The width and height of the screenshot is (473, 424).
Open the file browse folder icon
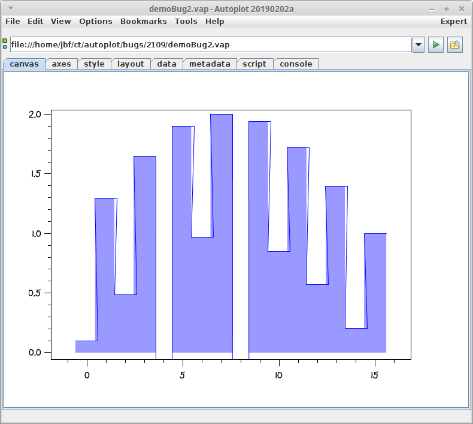pos(455,45)
